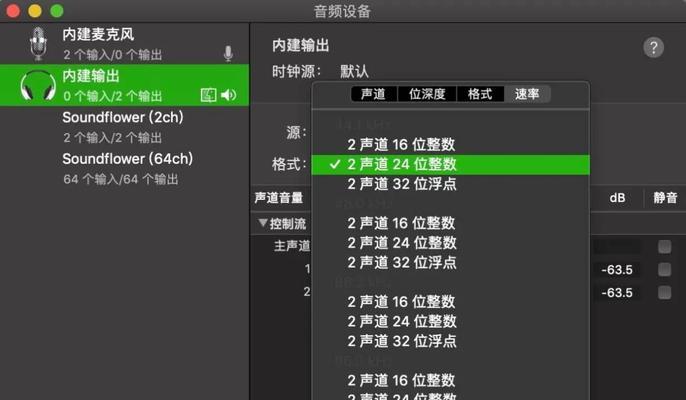Choose 2 声道 32 位浮点 in third group
Screen dimensions: 686x400
tap(451, 341)
